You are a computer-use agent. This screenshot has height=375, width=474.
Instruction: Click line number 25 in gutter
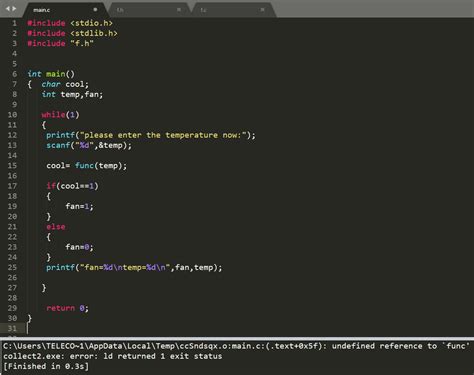tap(12, 267)
